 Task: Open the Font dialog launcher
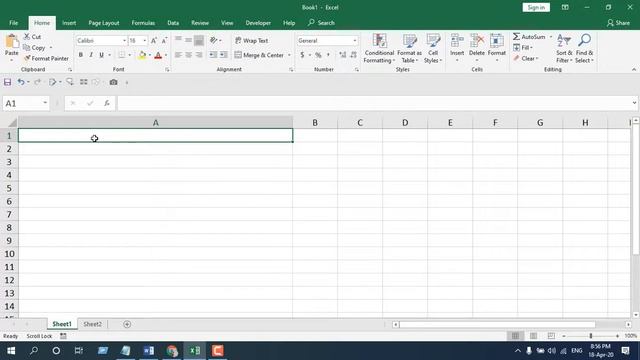click(x=167, y=70)
